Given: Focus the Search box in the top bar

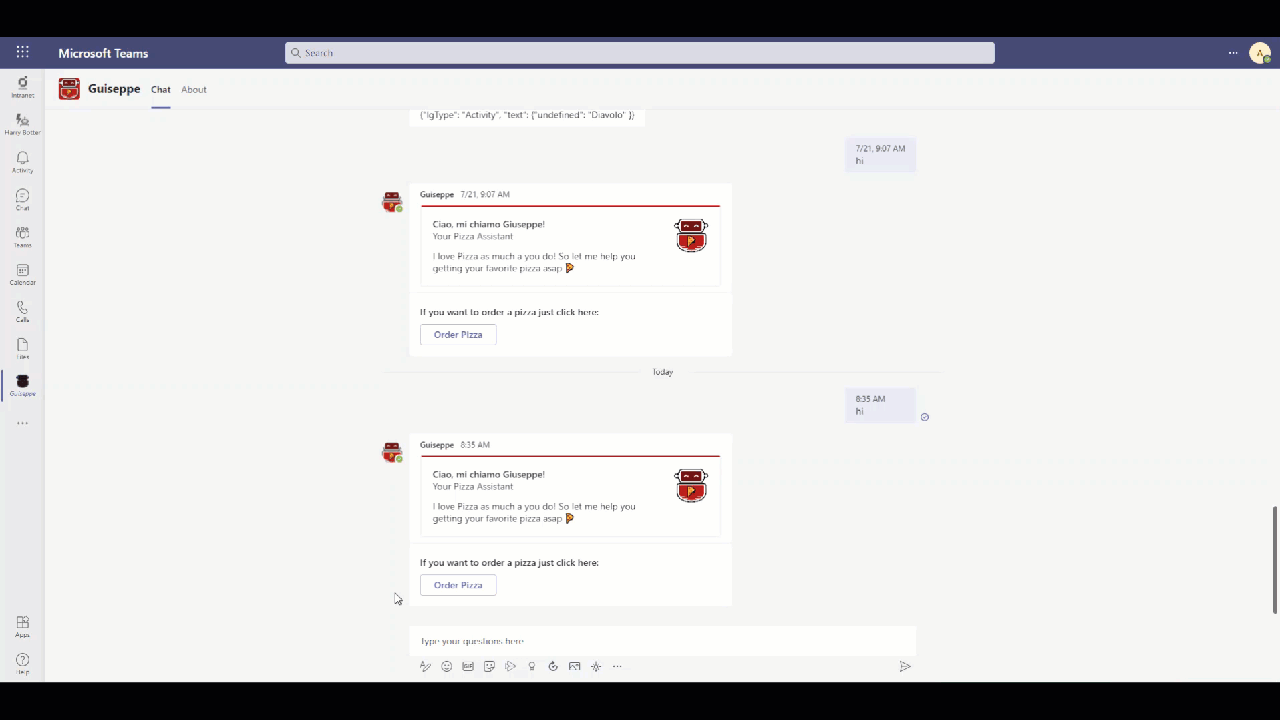Looking at the screenshot, I should [640, 53].
